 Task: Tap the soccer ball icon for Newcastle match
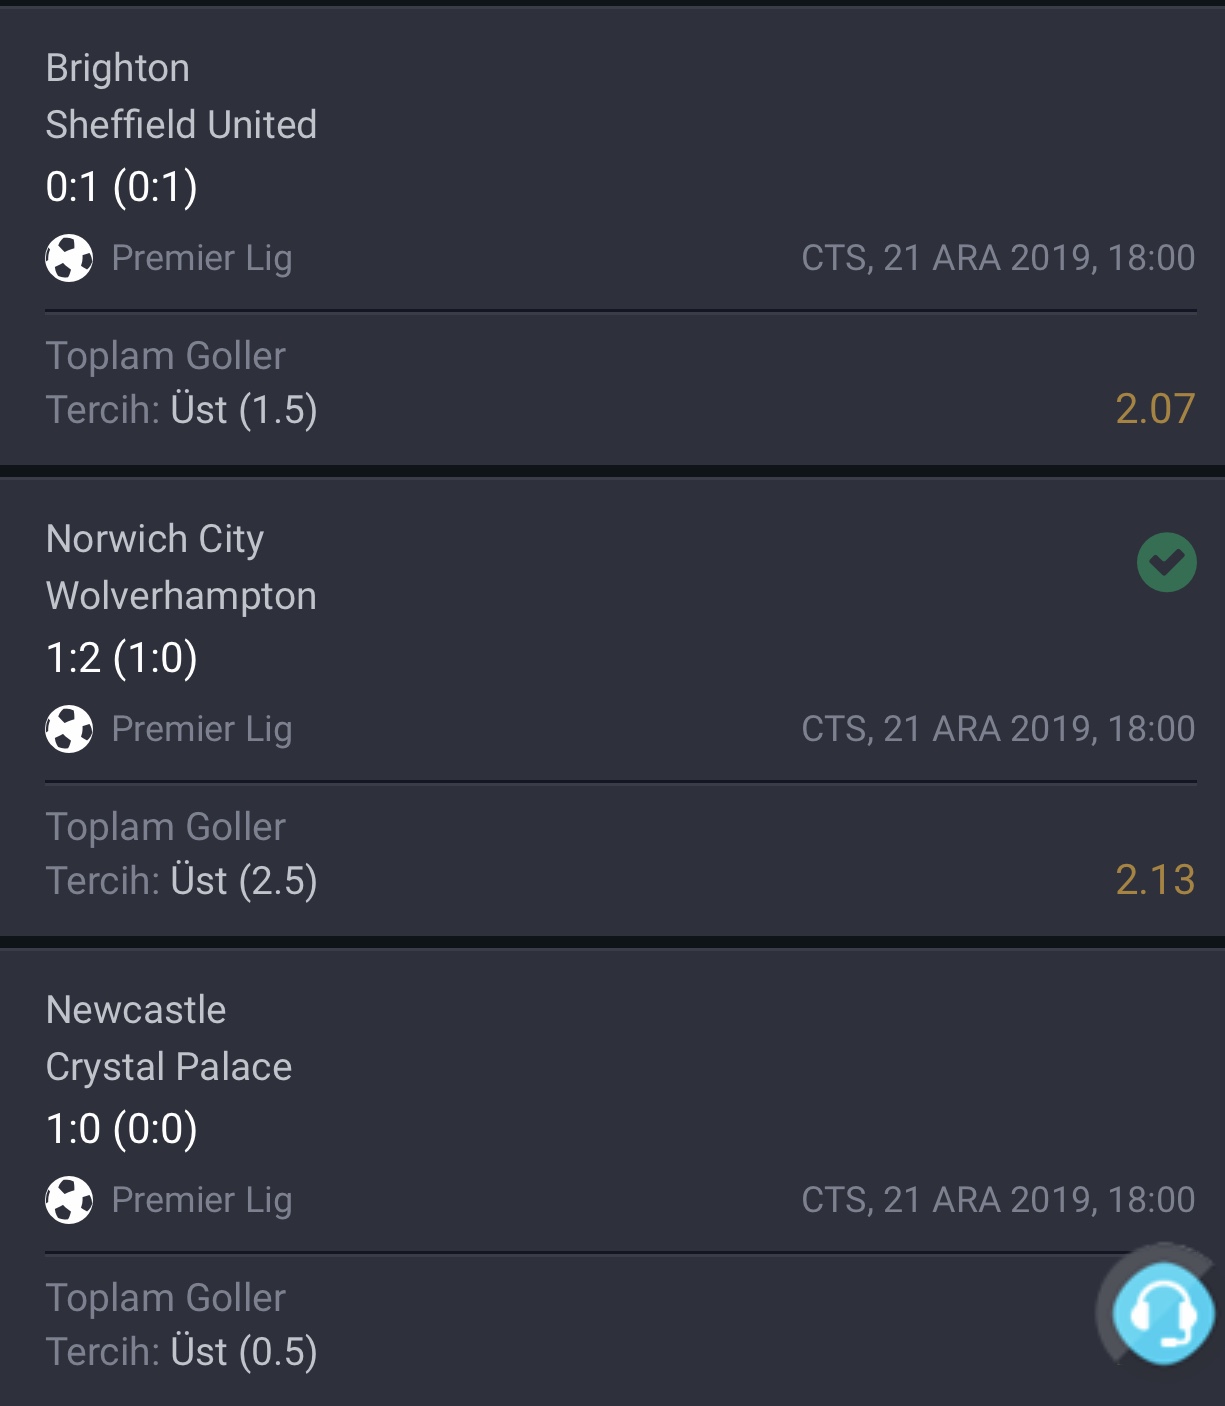(69, 1200)
